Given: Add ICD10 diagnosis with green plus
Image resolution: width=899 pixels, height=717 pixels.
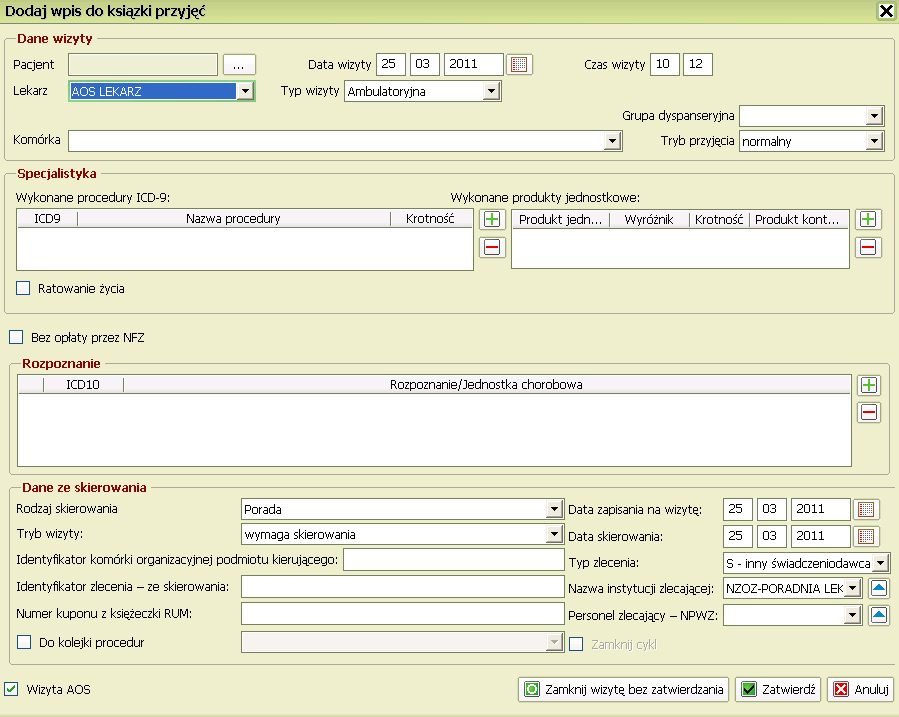Looking at the screenshot, I should coord(869,385).
